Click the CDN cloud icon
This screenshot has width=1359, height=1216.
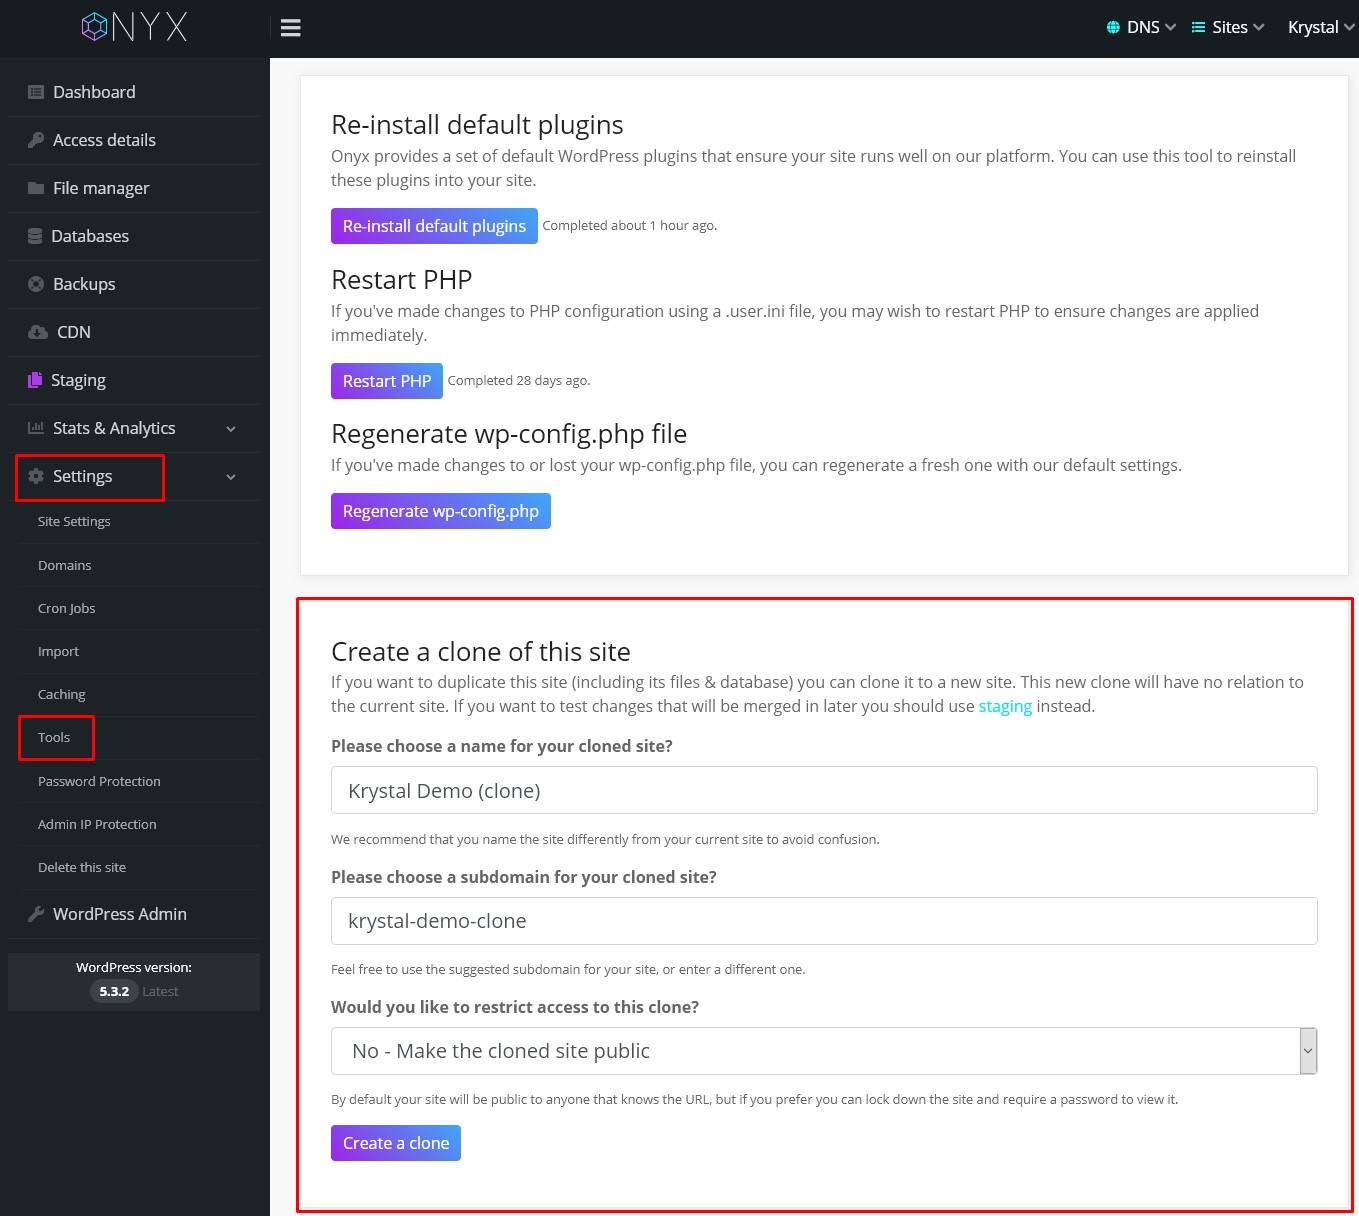pos(38,332)
